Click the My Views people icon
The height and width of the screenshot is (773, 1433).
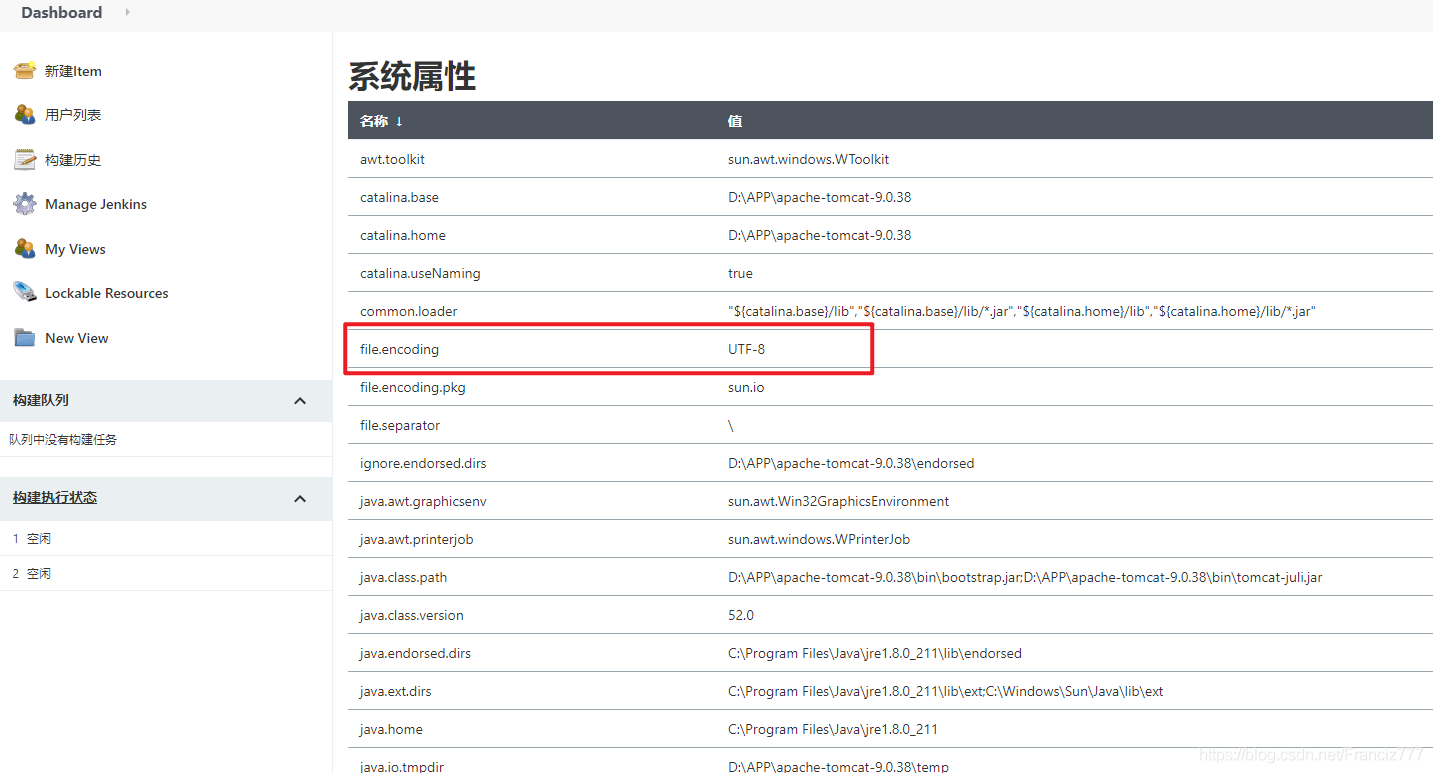(24, 249)
